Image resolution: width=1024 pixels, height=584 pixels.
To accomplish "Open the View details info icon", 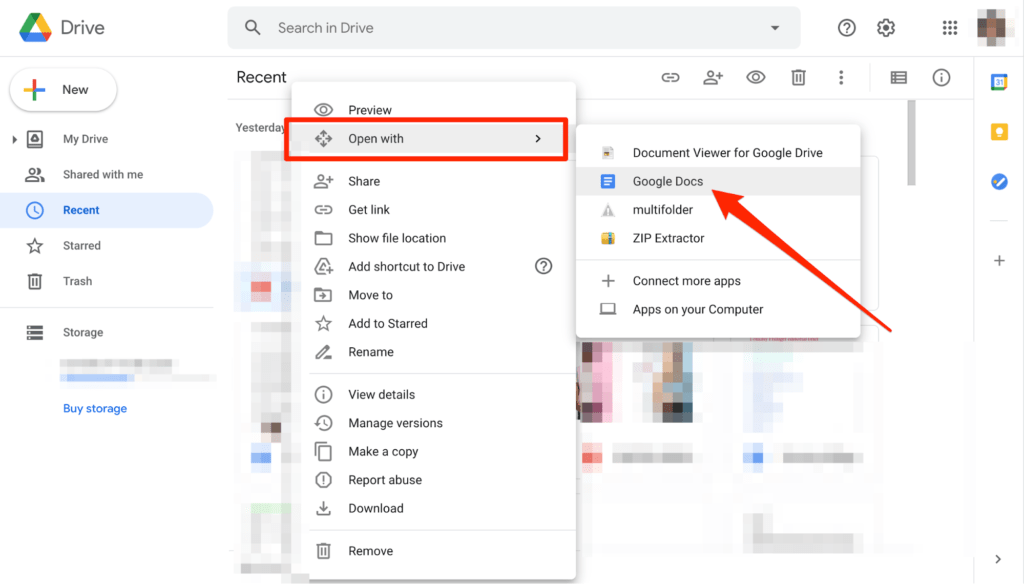I will (x=941, y=77).
